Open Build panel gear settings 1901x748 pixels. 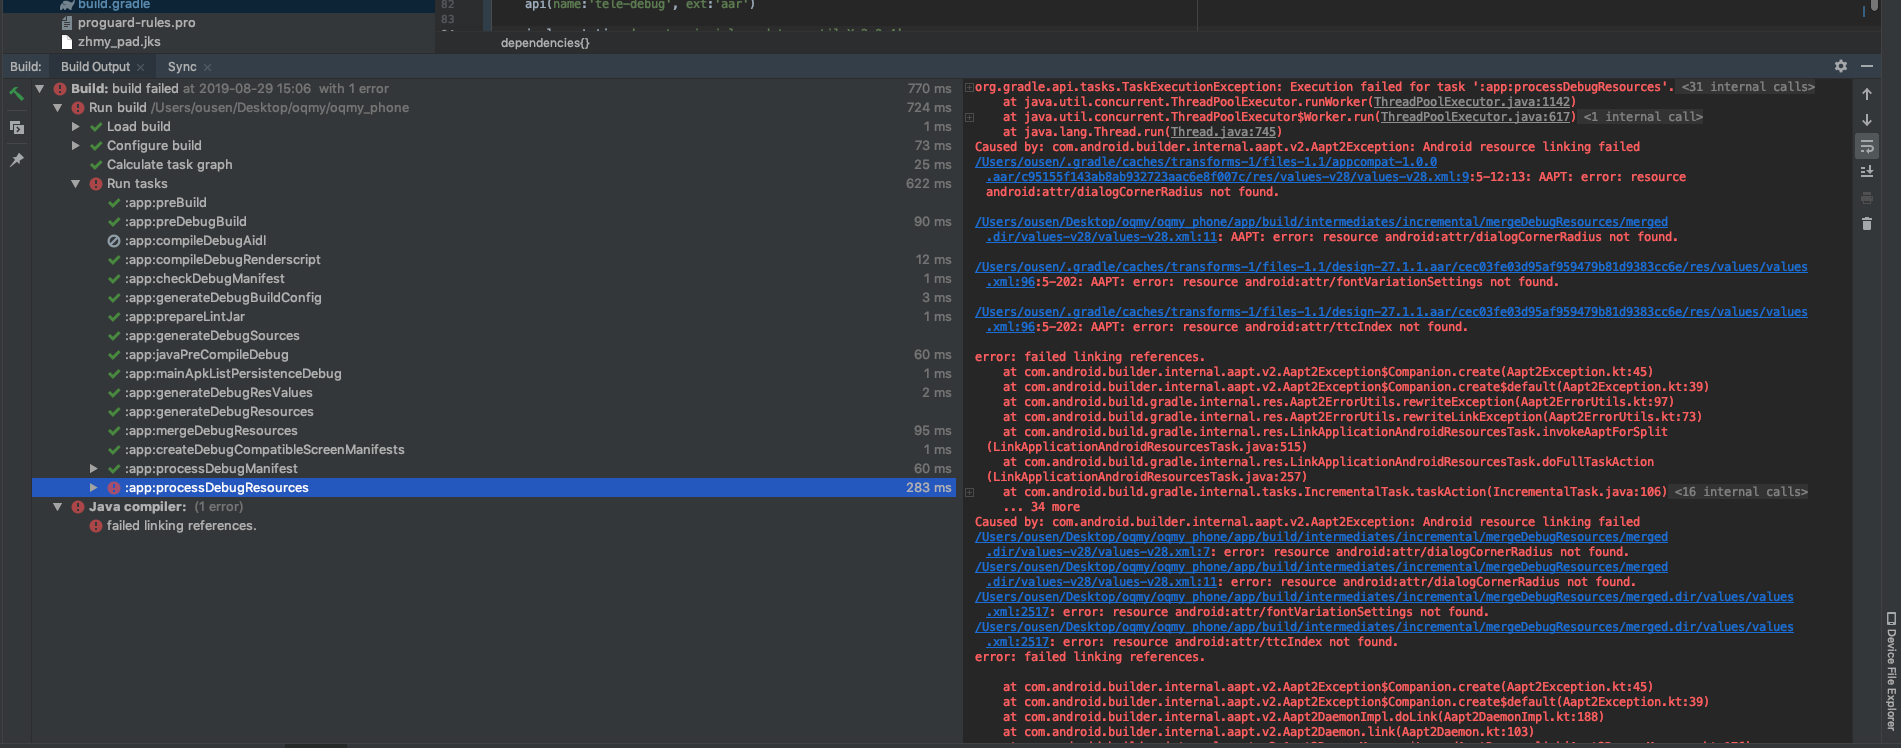pyautogui.click(x=1841, y=66)
